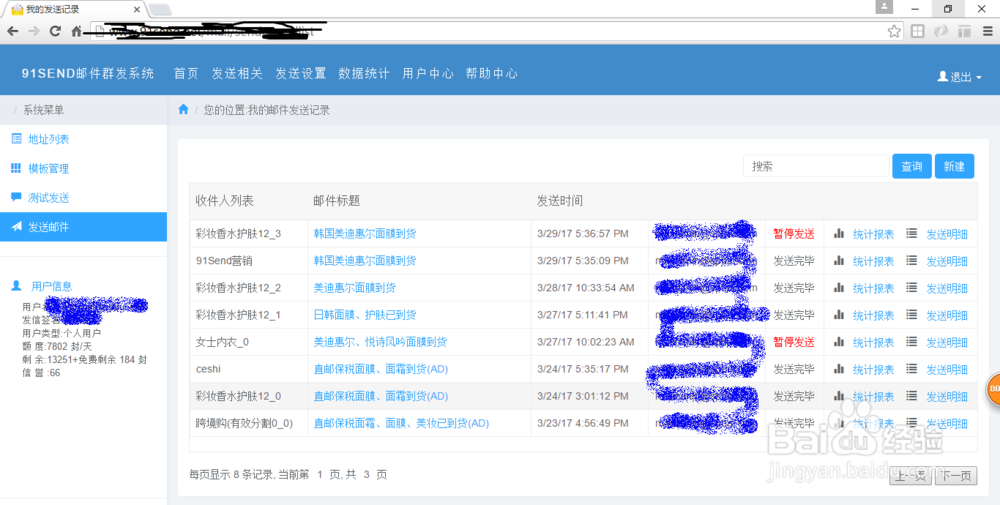Click the breadcrumb home icon

[183, 110]
